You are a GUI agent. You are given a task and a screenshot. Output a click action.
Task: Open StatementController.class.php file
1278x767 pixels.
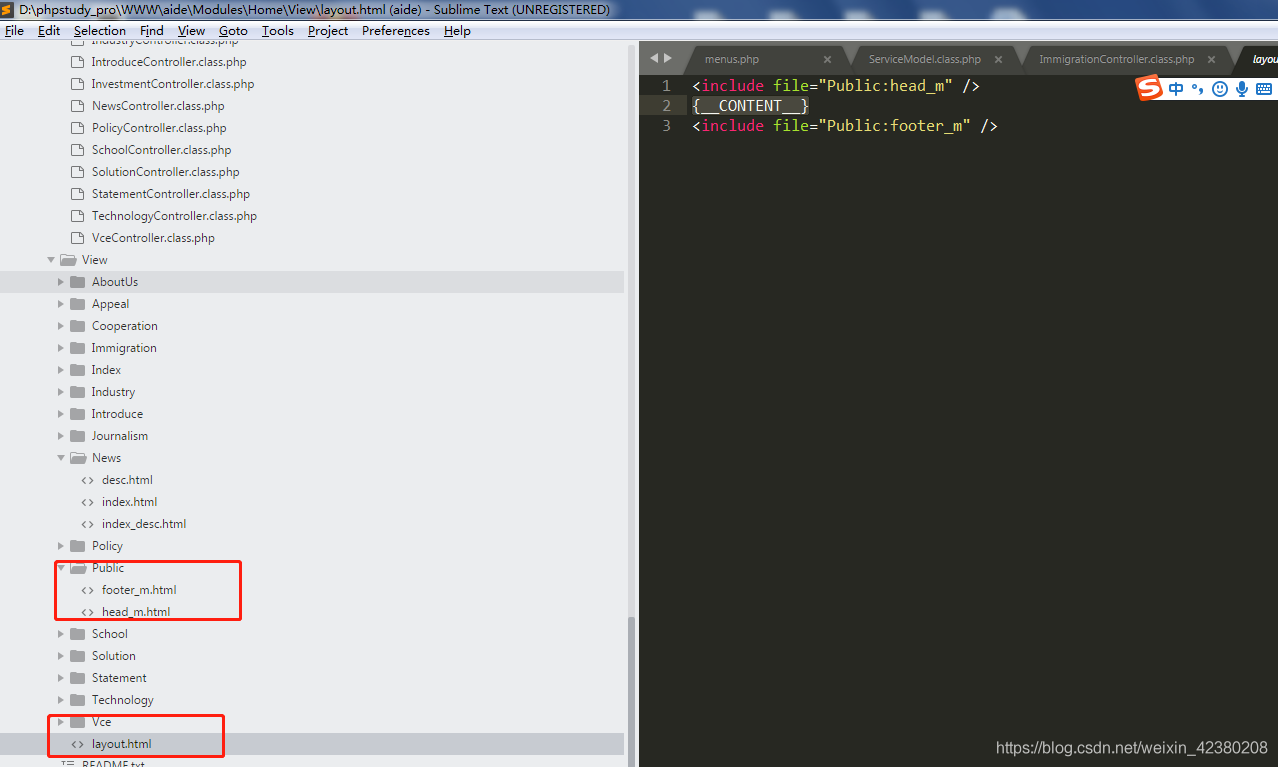tap(170, 194)
